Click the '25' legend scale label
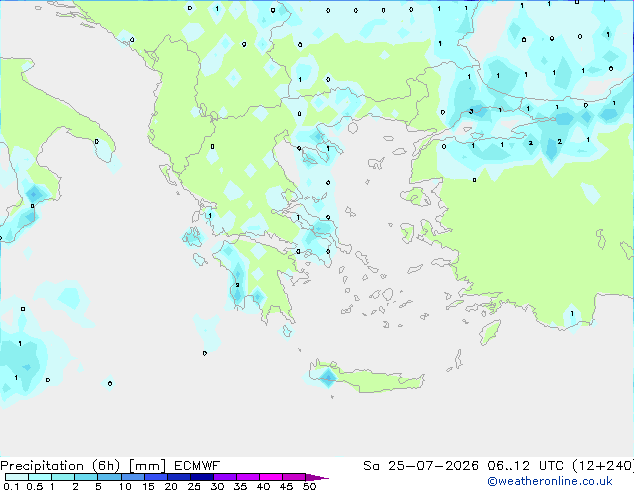The image size is (634, 490). pos(194,486)
